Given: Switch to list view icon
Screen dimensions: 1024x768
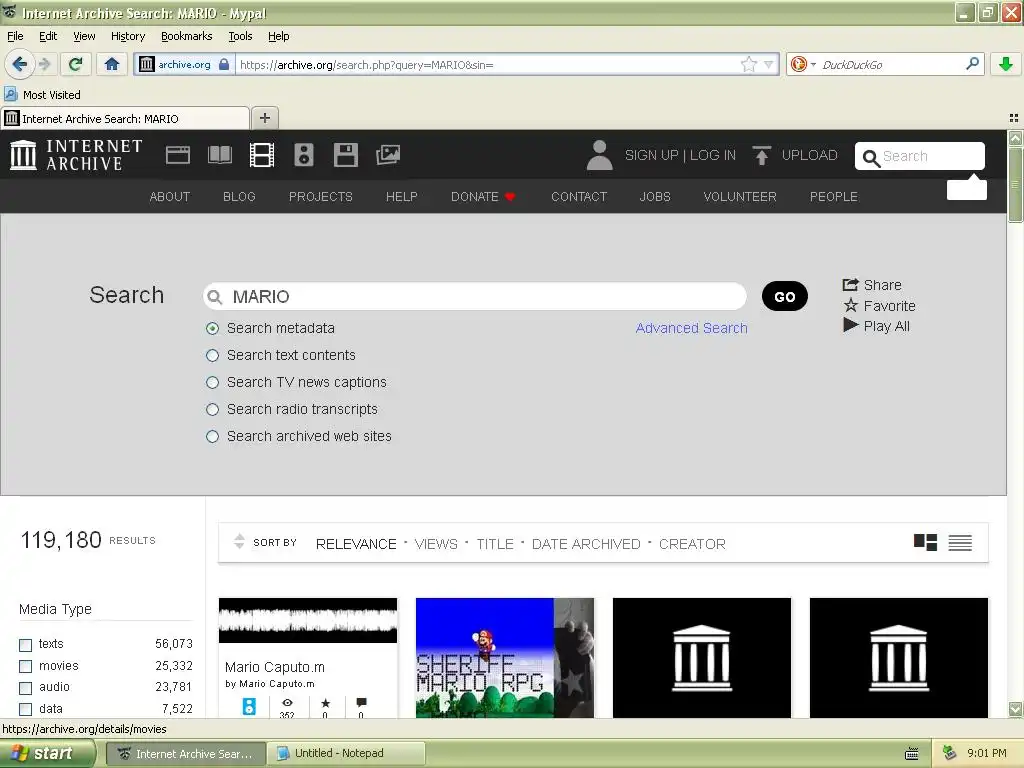Looking at the screenshot, I should [x=960, y=543].
